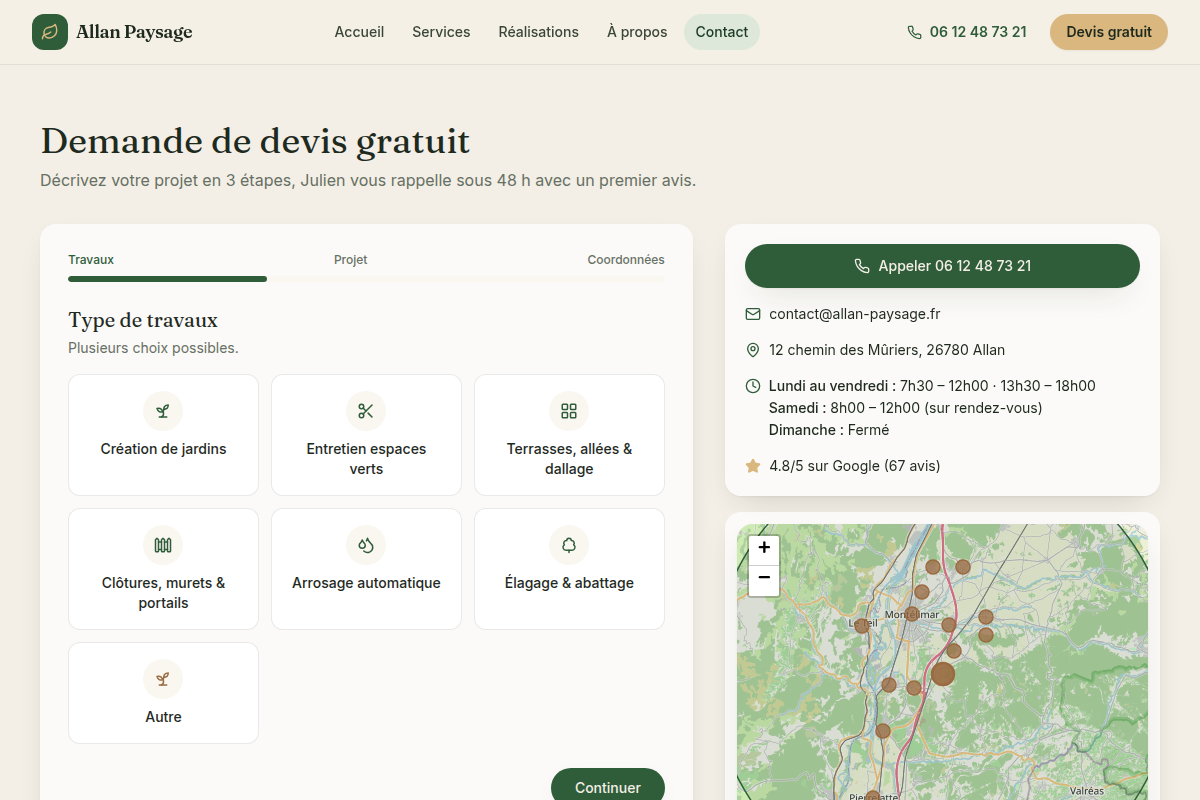The image size is (1200, 800).
Task: Click the Appeler 06 12 48 73 21 button
Action: pyautogui.click(x=942, y=266)
